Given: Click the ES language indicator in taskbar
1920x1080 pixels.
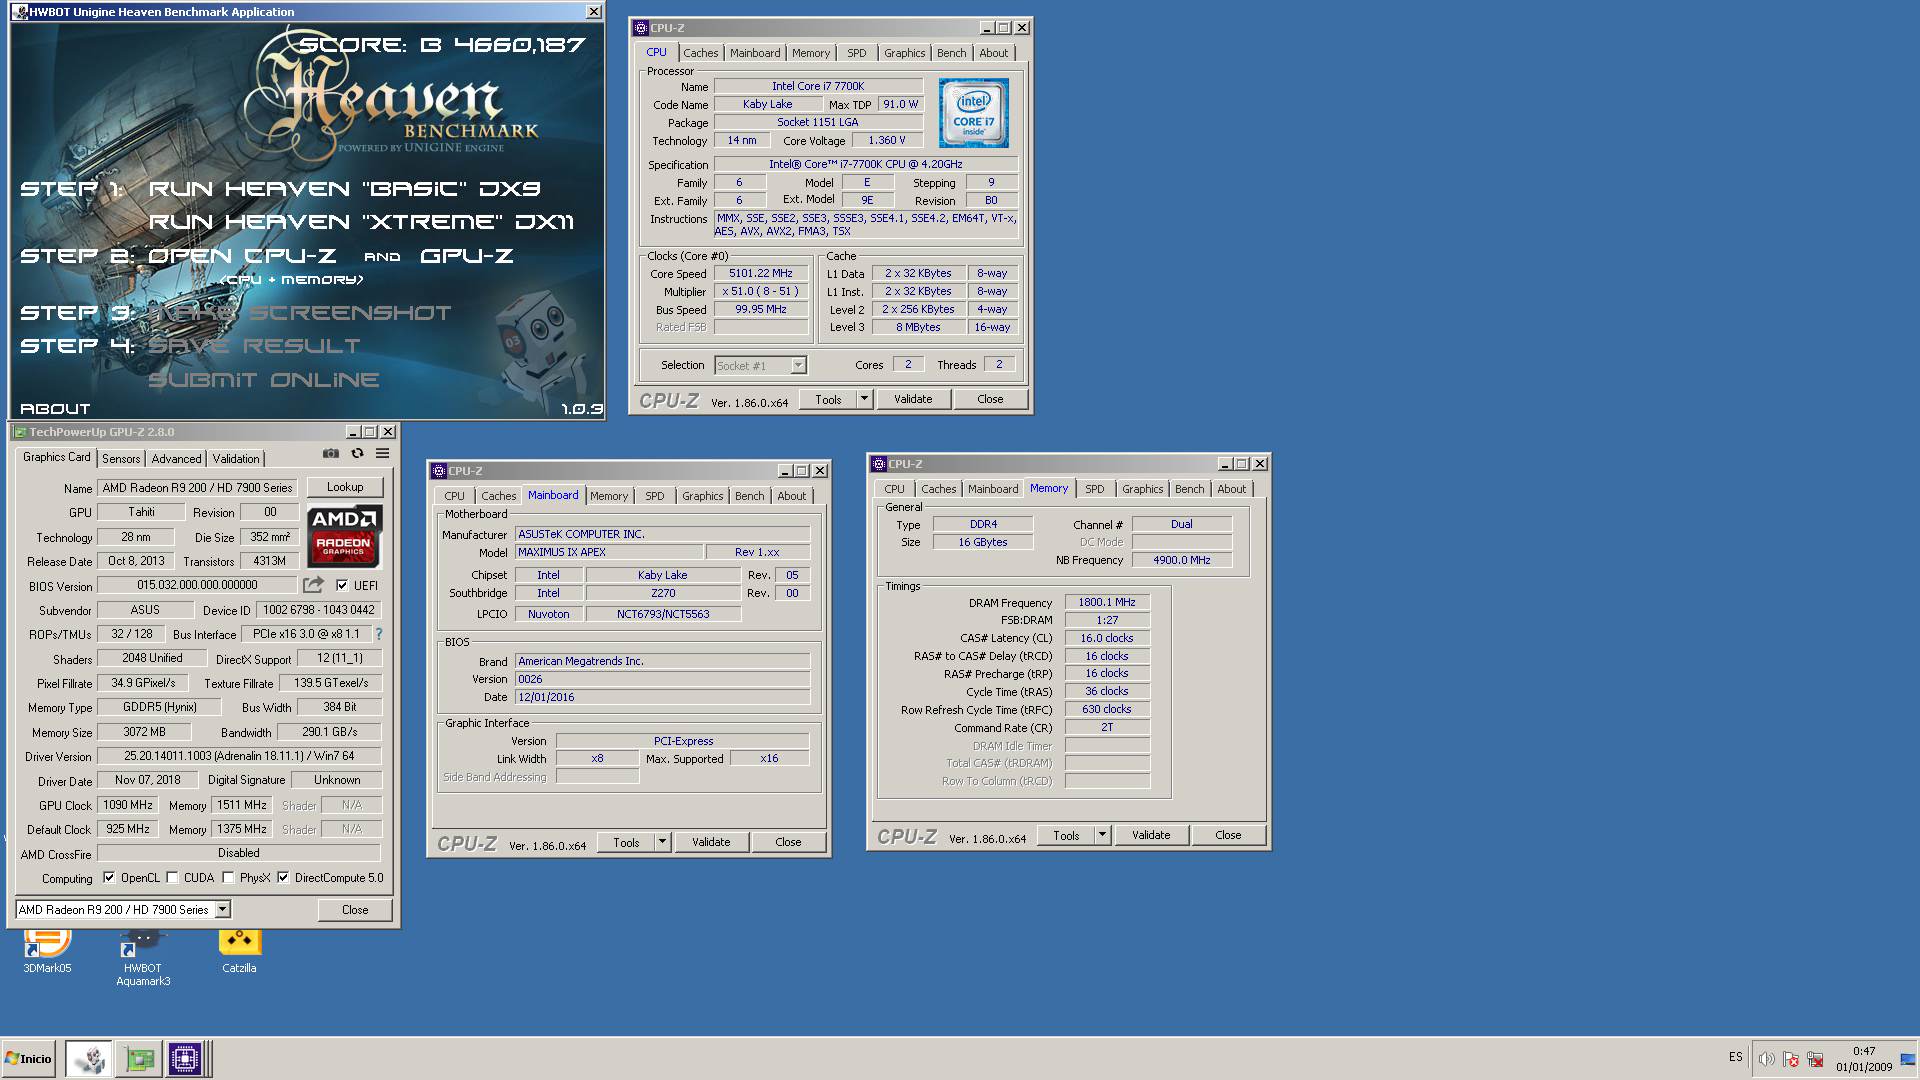Looking at the screenshot, I should [x=1735, y=1057].
